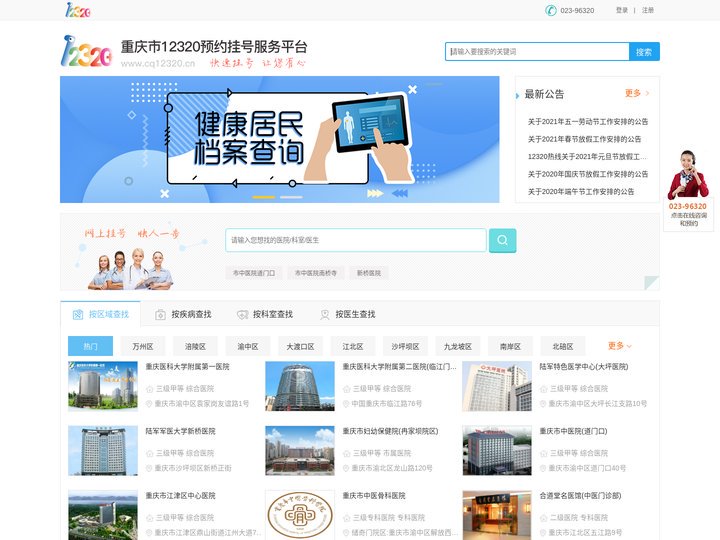Click address 中国重庆市临江路76号

point(387,404)
